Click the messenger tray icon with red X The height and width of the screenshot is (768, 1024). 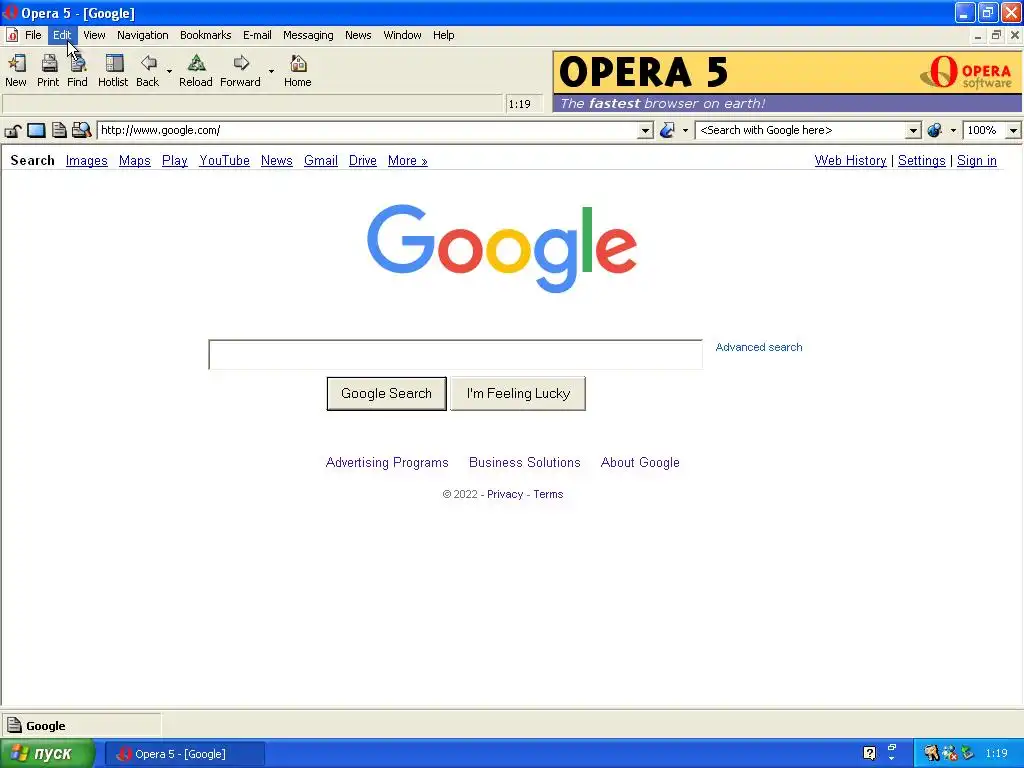[x=950, y=753]
